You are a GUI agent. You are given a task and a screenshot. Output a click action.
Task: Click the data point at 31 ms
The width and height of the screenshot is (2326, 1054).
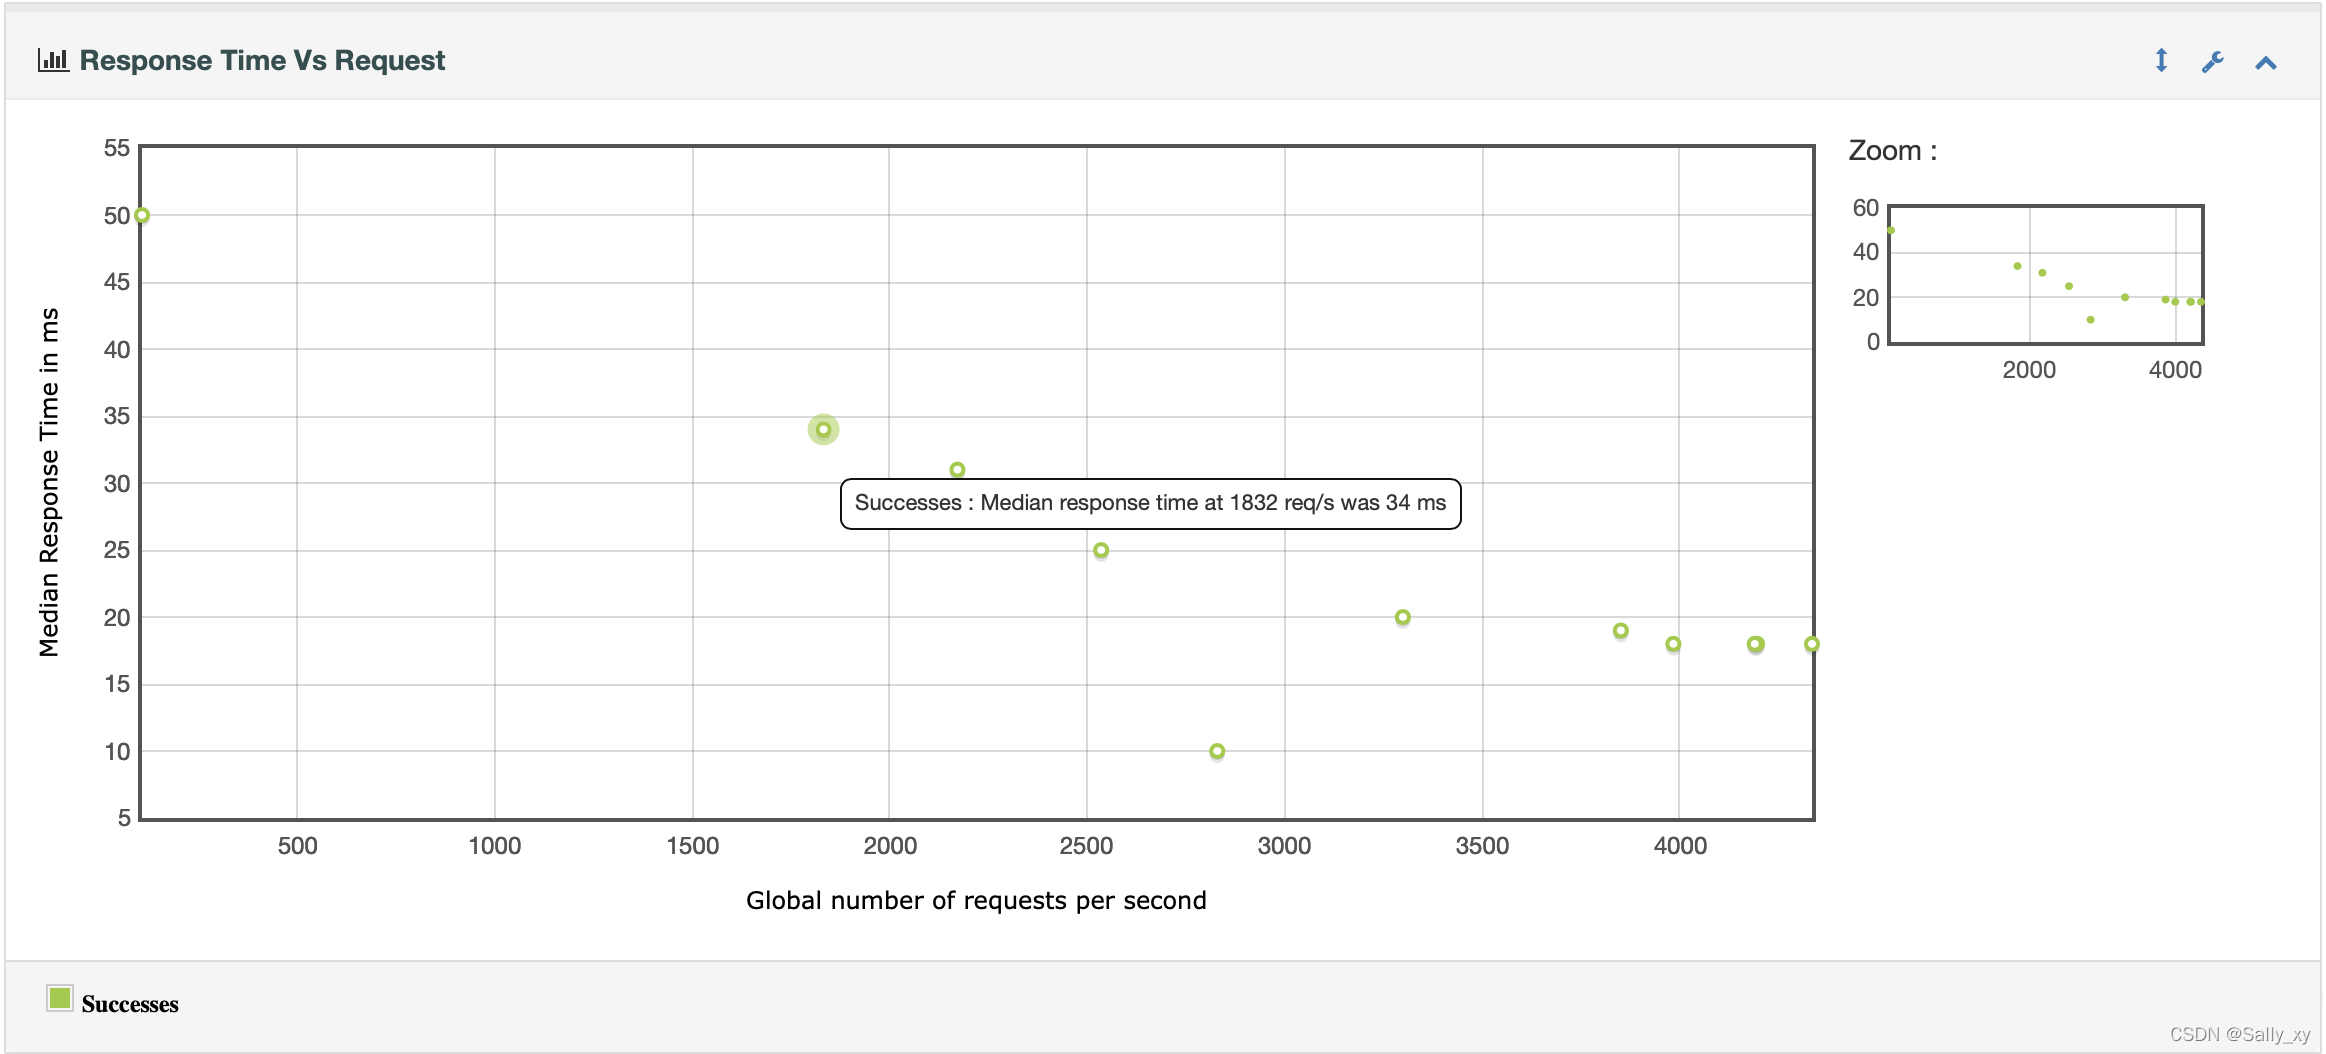click(957, 470)
